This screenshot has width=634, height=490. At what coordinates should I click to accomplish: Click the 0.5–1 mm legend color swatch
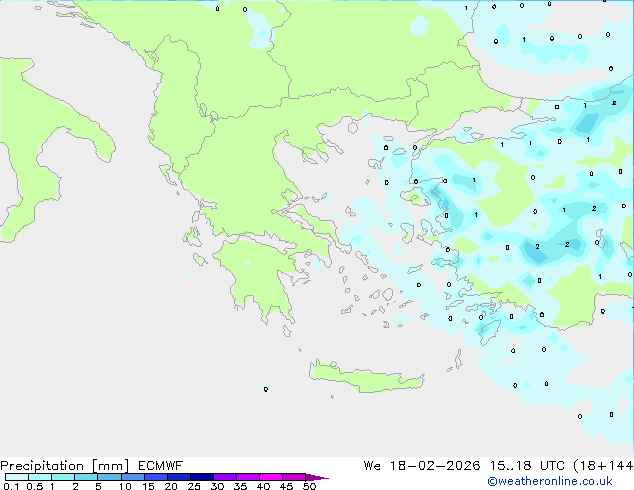click(x=40, y=477)
